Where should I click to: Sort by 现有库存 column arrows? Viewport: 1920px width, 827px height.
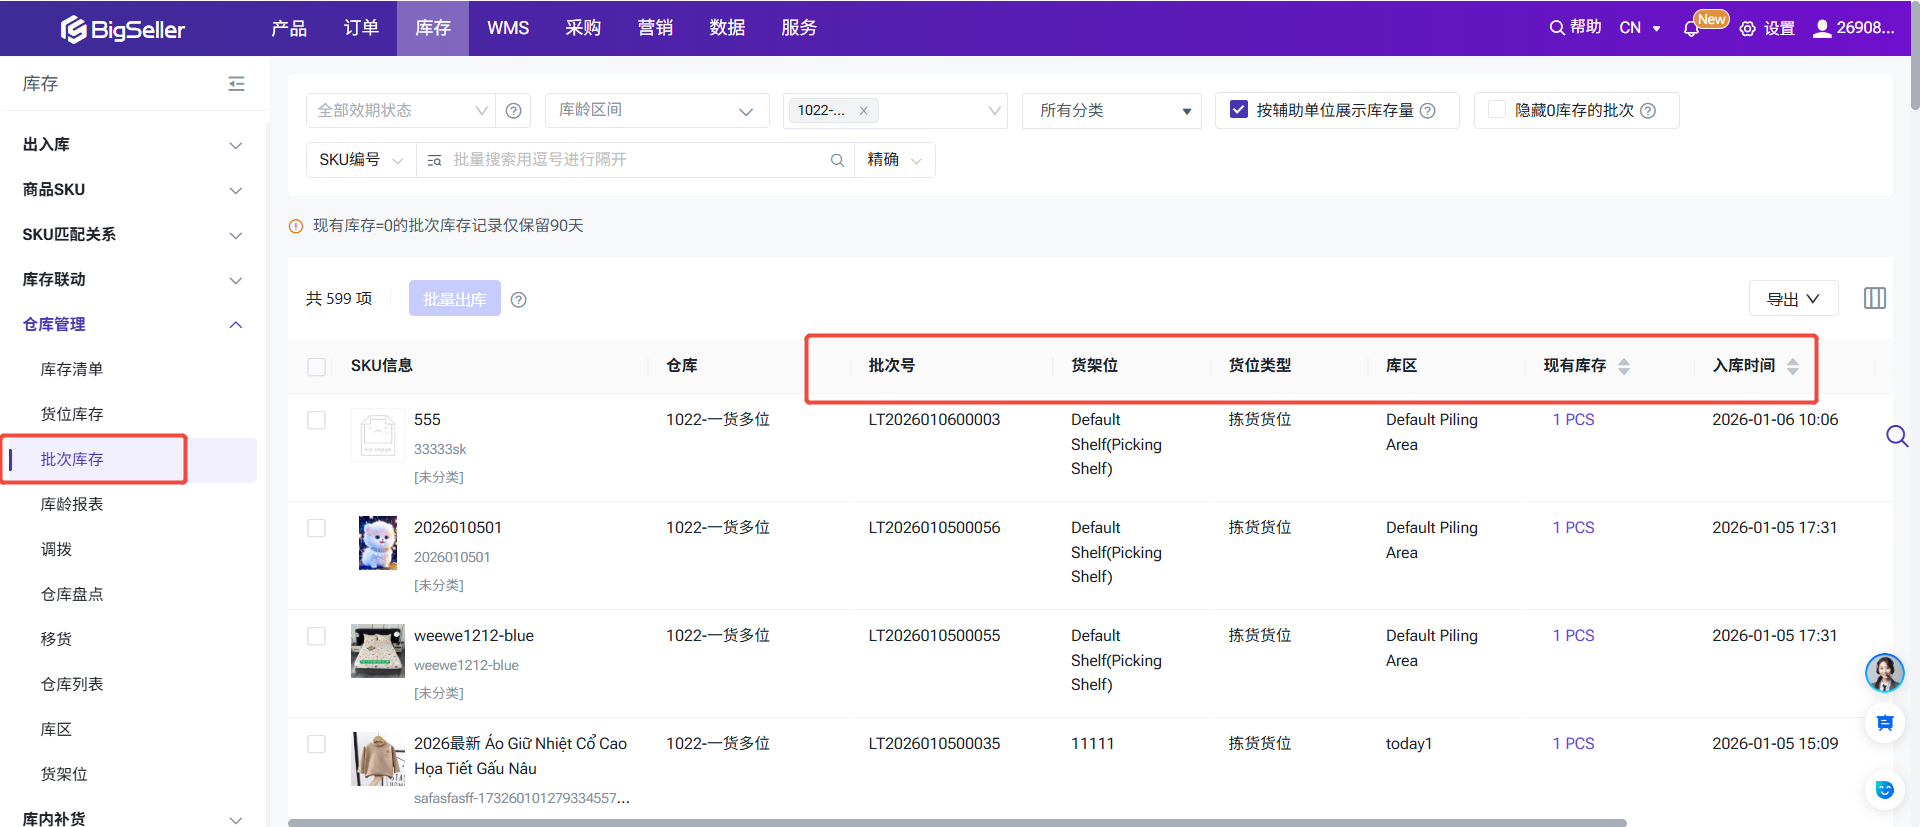(1624, 366)
